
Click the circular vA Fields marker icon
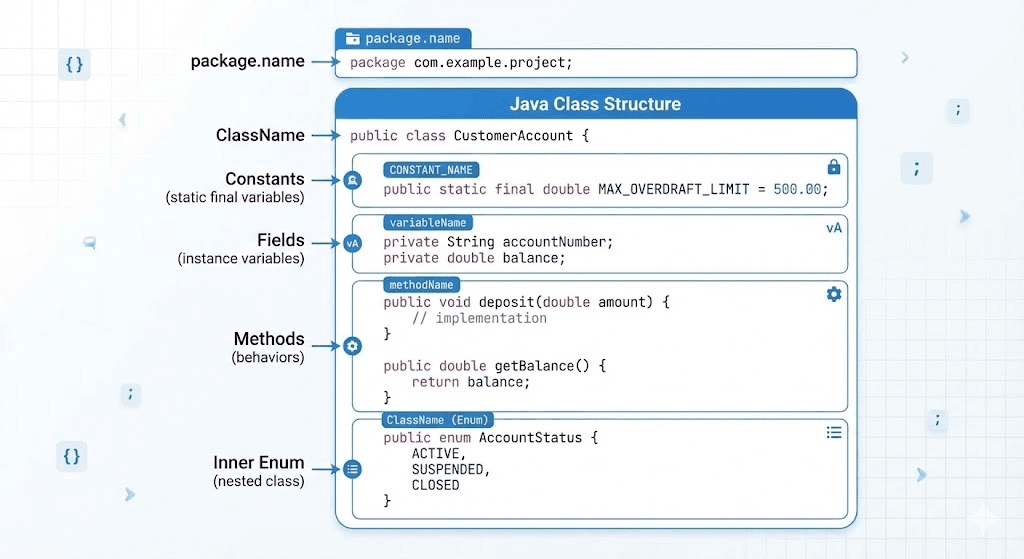[352, 242]
